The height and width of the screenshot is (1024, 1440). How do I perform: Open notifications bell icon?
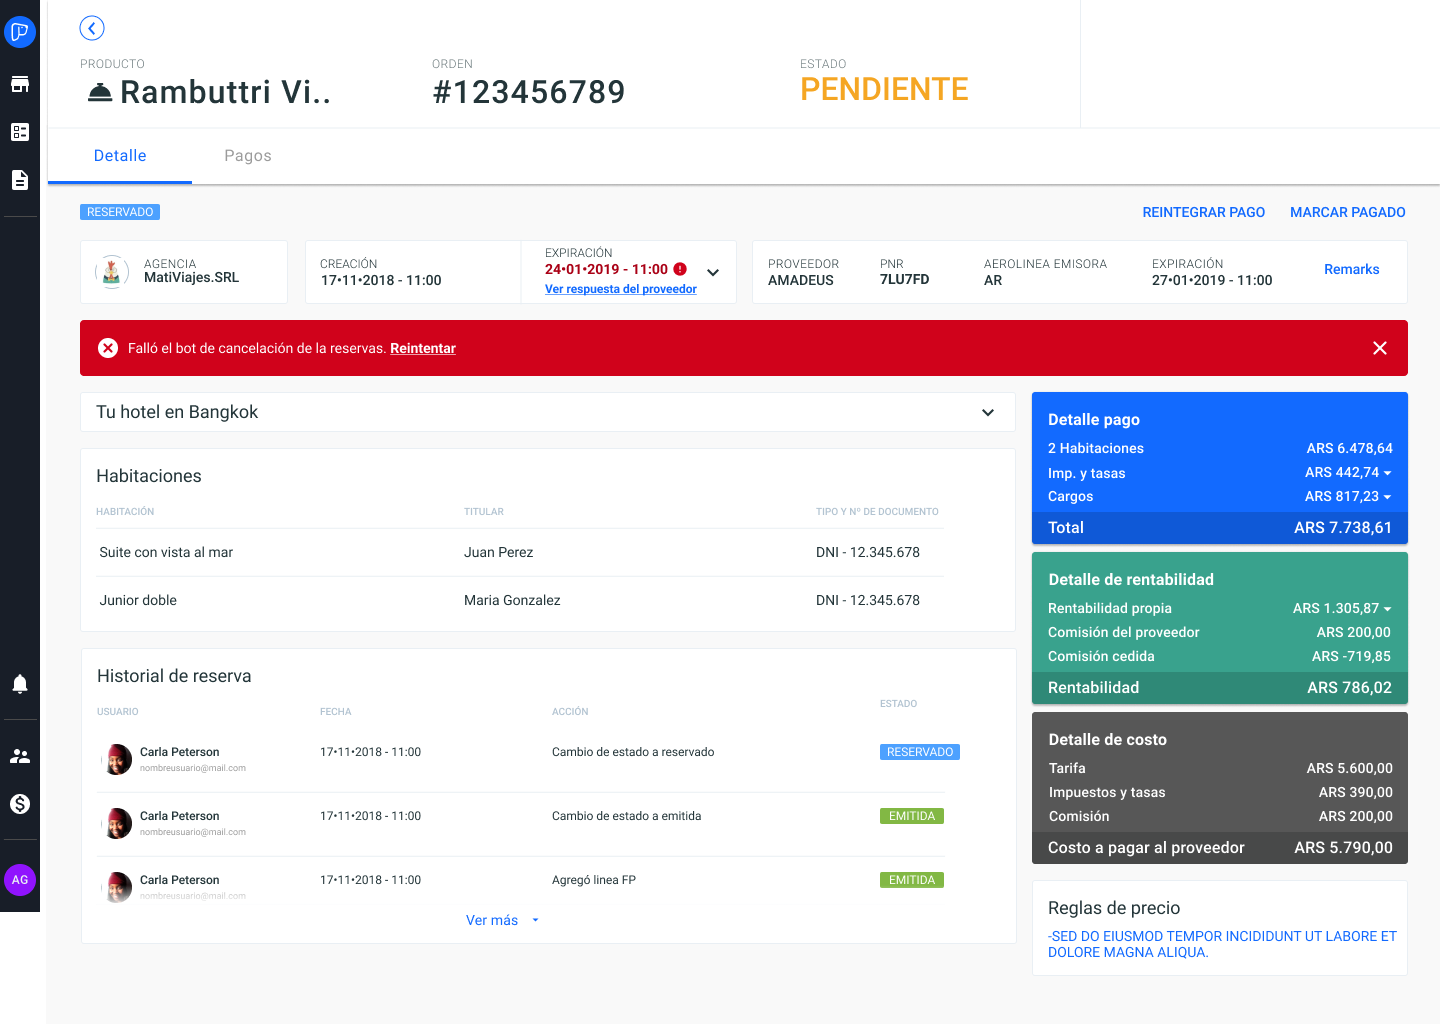20,684
